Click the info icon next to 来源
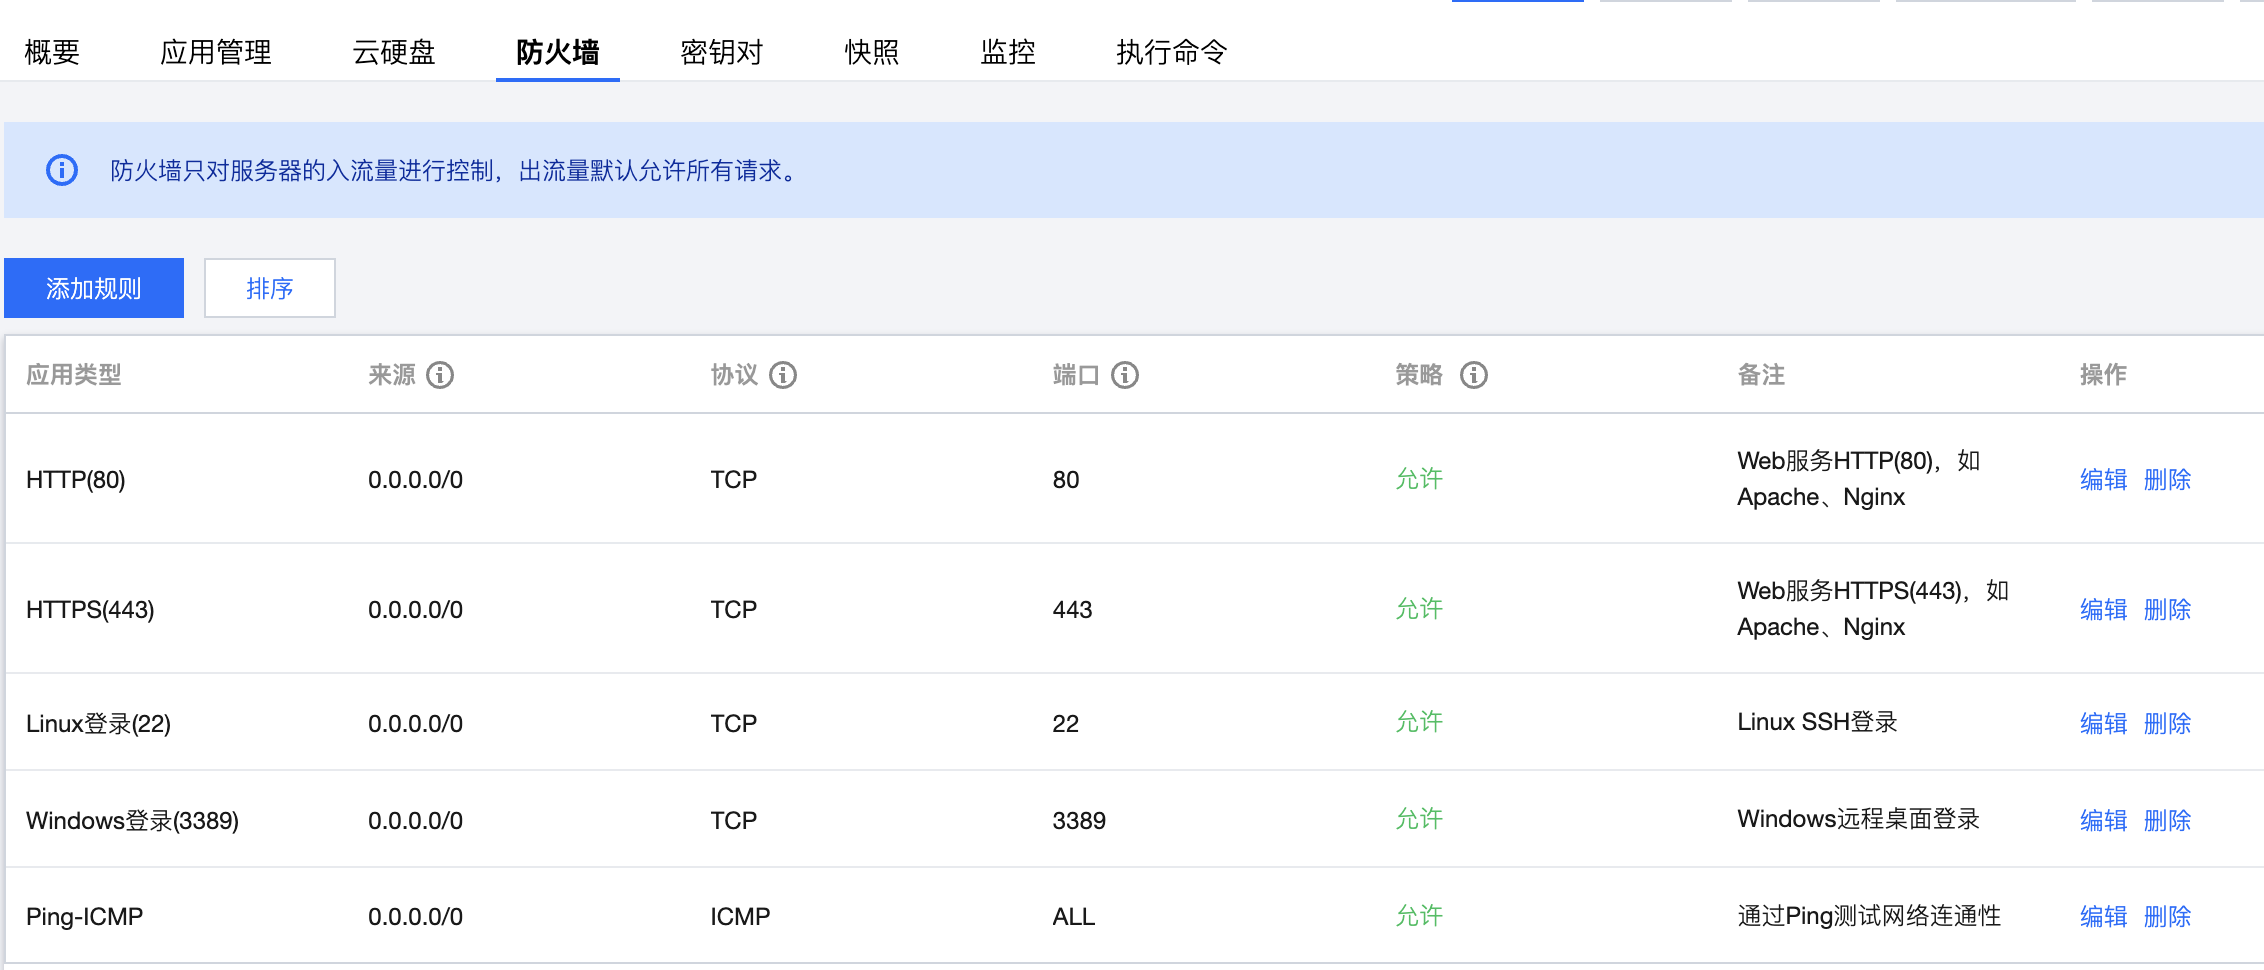Image resolution: width=2264 pixels, height=970 pixels. point(440,375)
